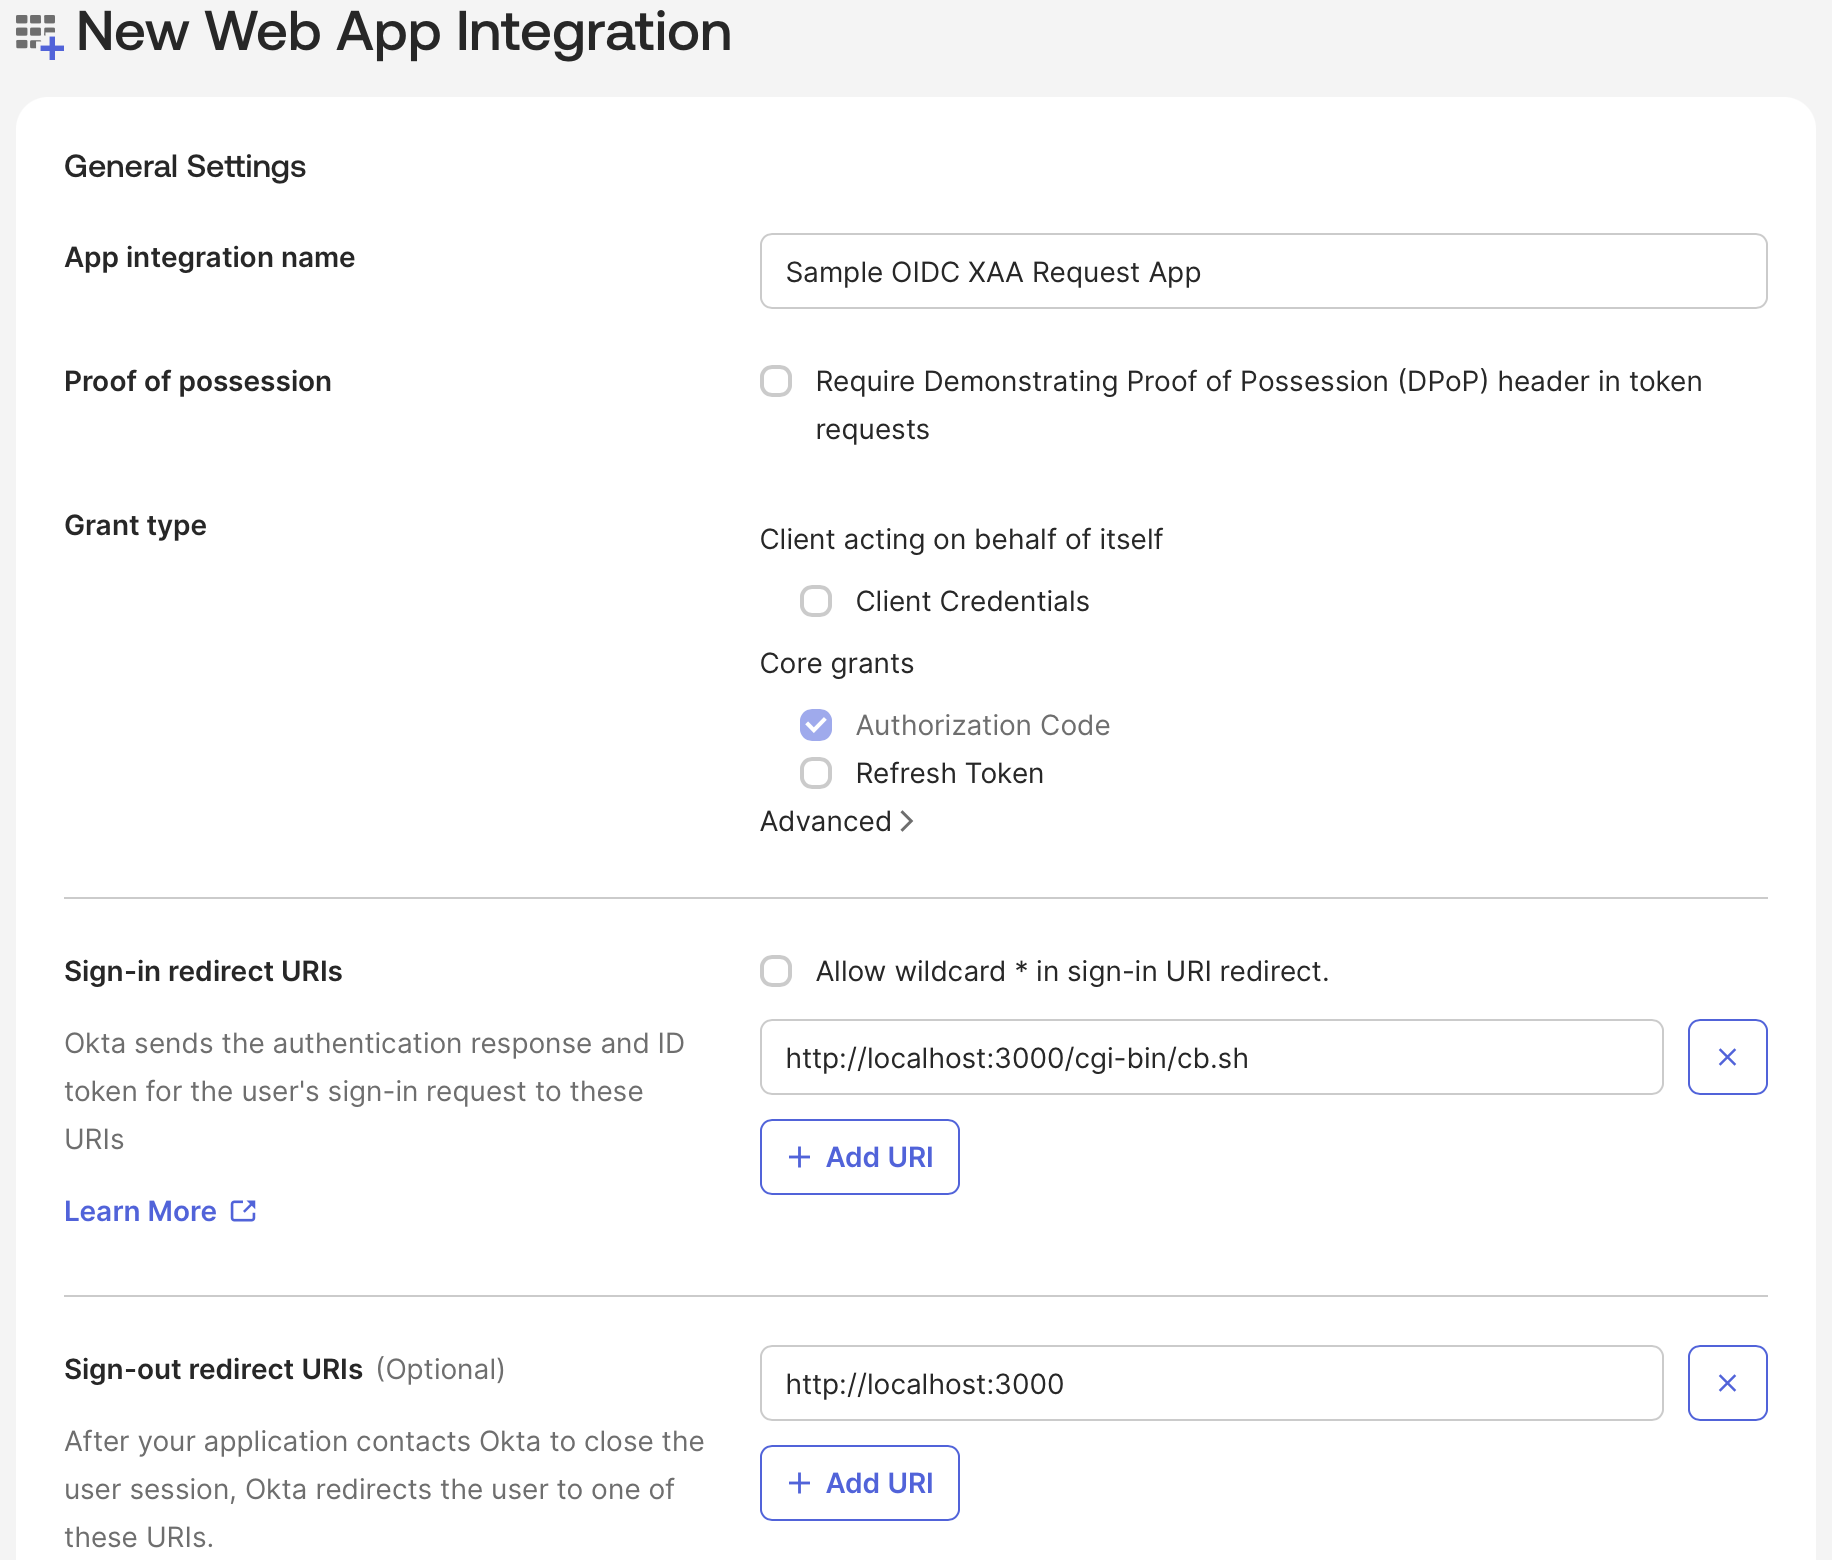Image resolution: width=1832 pixels, height=1560 pixels.
Task: Add a new sign-out redirect URI
Action: pyautogui.click(x=860, y=1483)
